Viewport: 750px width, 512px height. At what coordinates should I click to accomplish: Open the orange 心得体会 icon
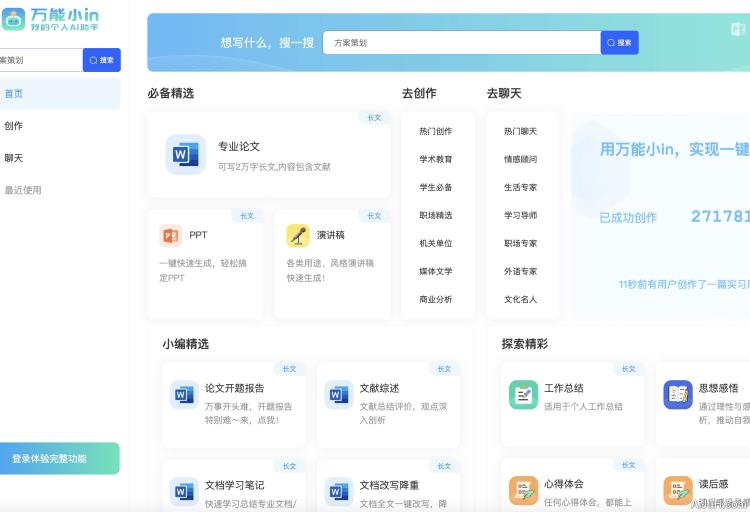523,490
